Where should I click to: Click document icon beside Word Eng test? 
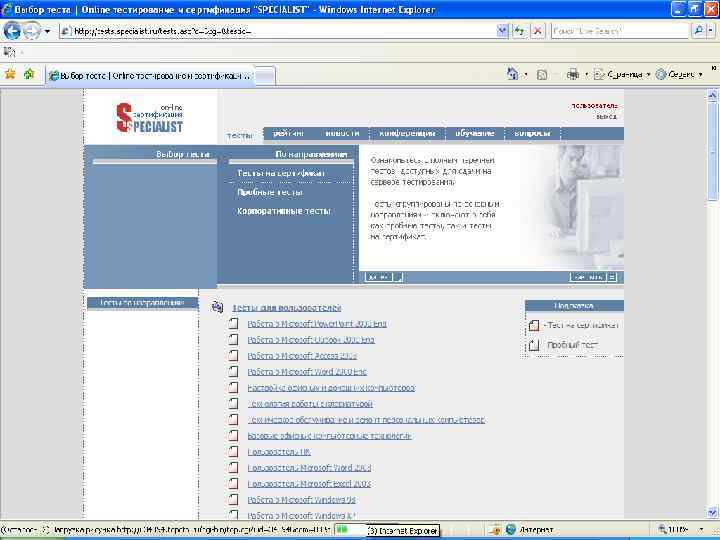click(233, 371)
